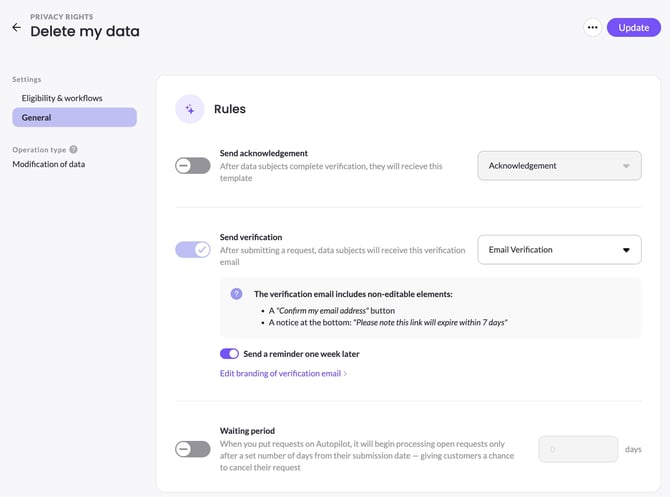Click the Operation type help icon

(x=73, y=149)
